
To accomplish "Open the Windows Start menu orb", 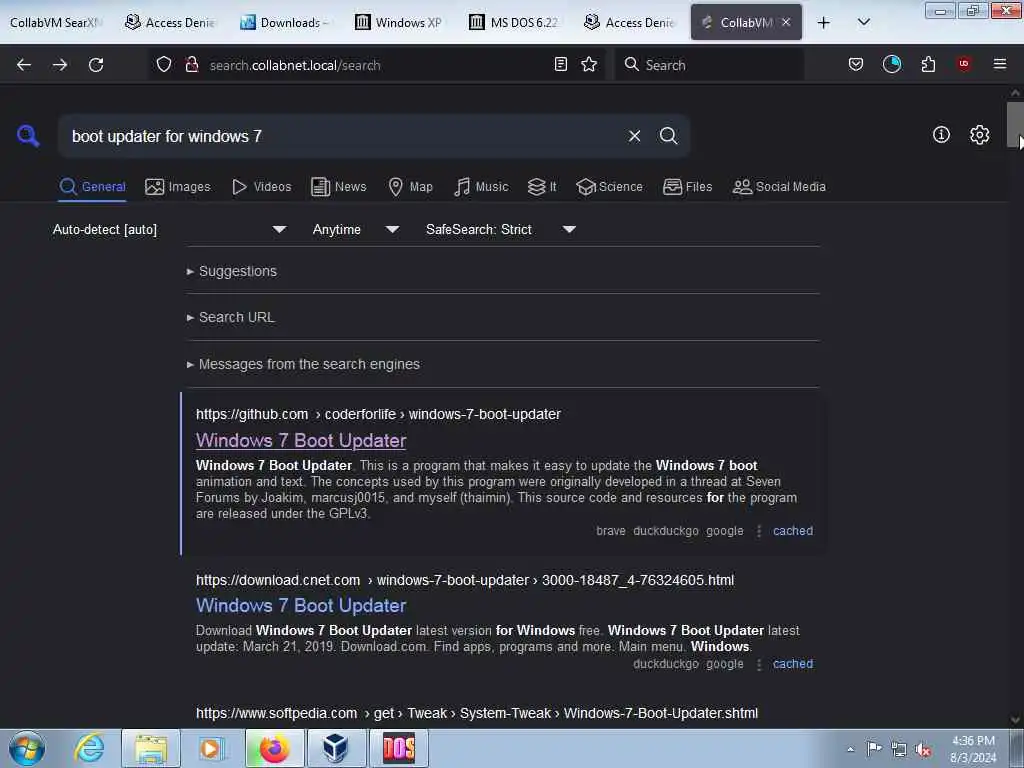I will coord(27,748).
